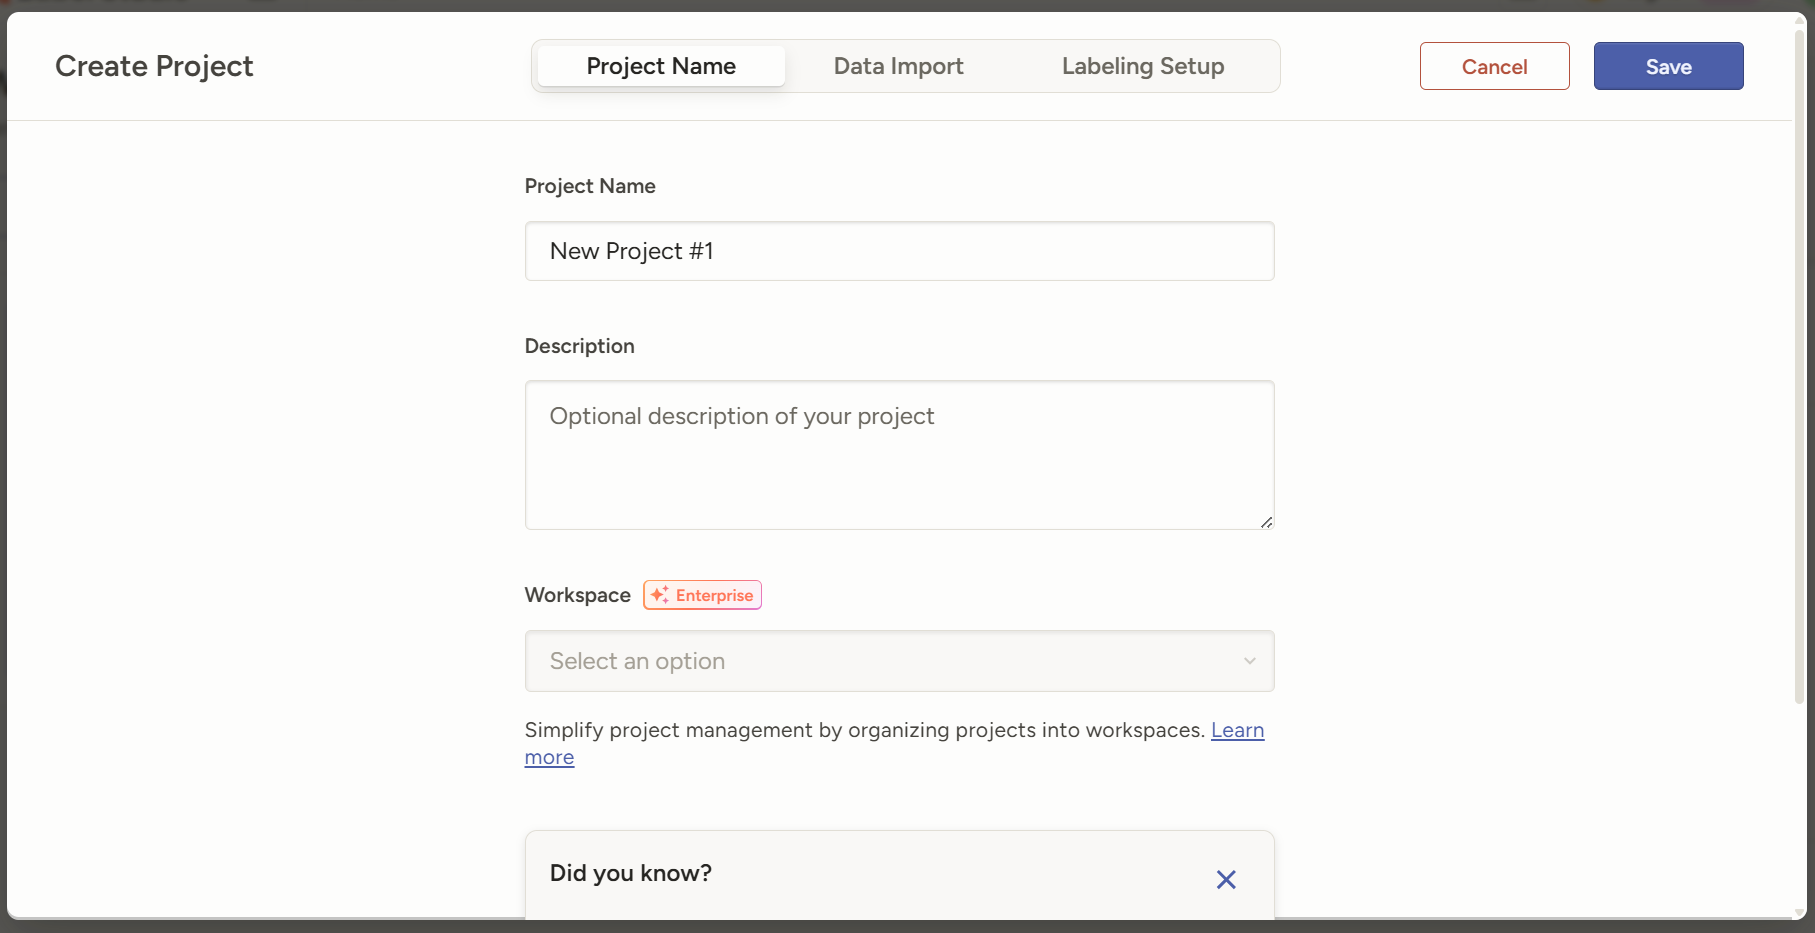Click the description box resize handle icon
Image resolution: width=1815 pixels, height=933 pixels.
pos(1265,522)
